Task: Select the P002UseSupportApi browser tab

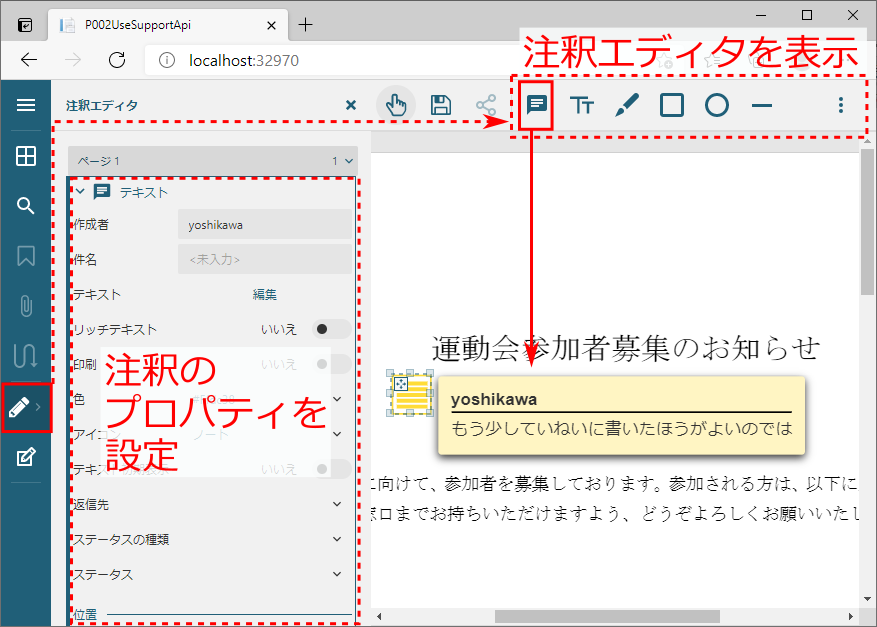Action: click(168, 25)
